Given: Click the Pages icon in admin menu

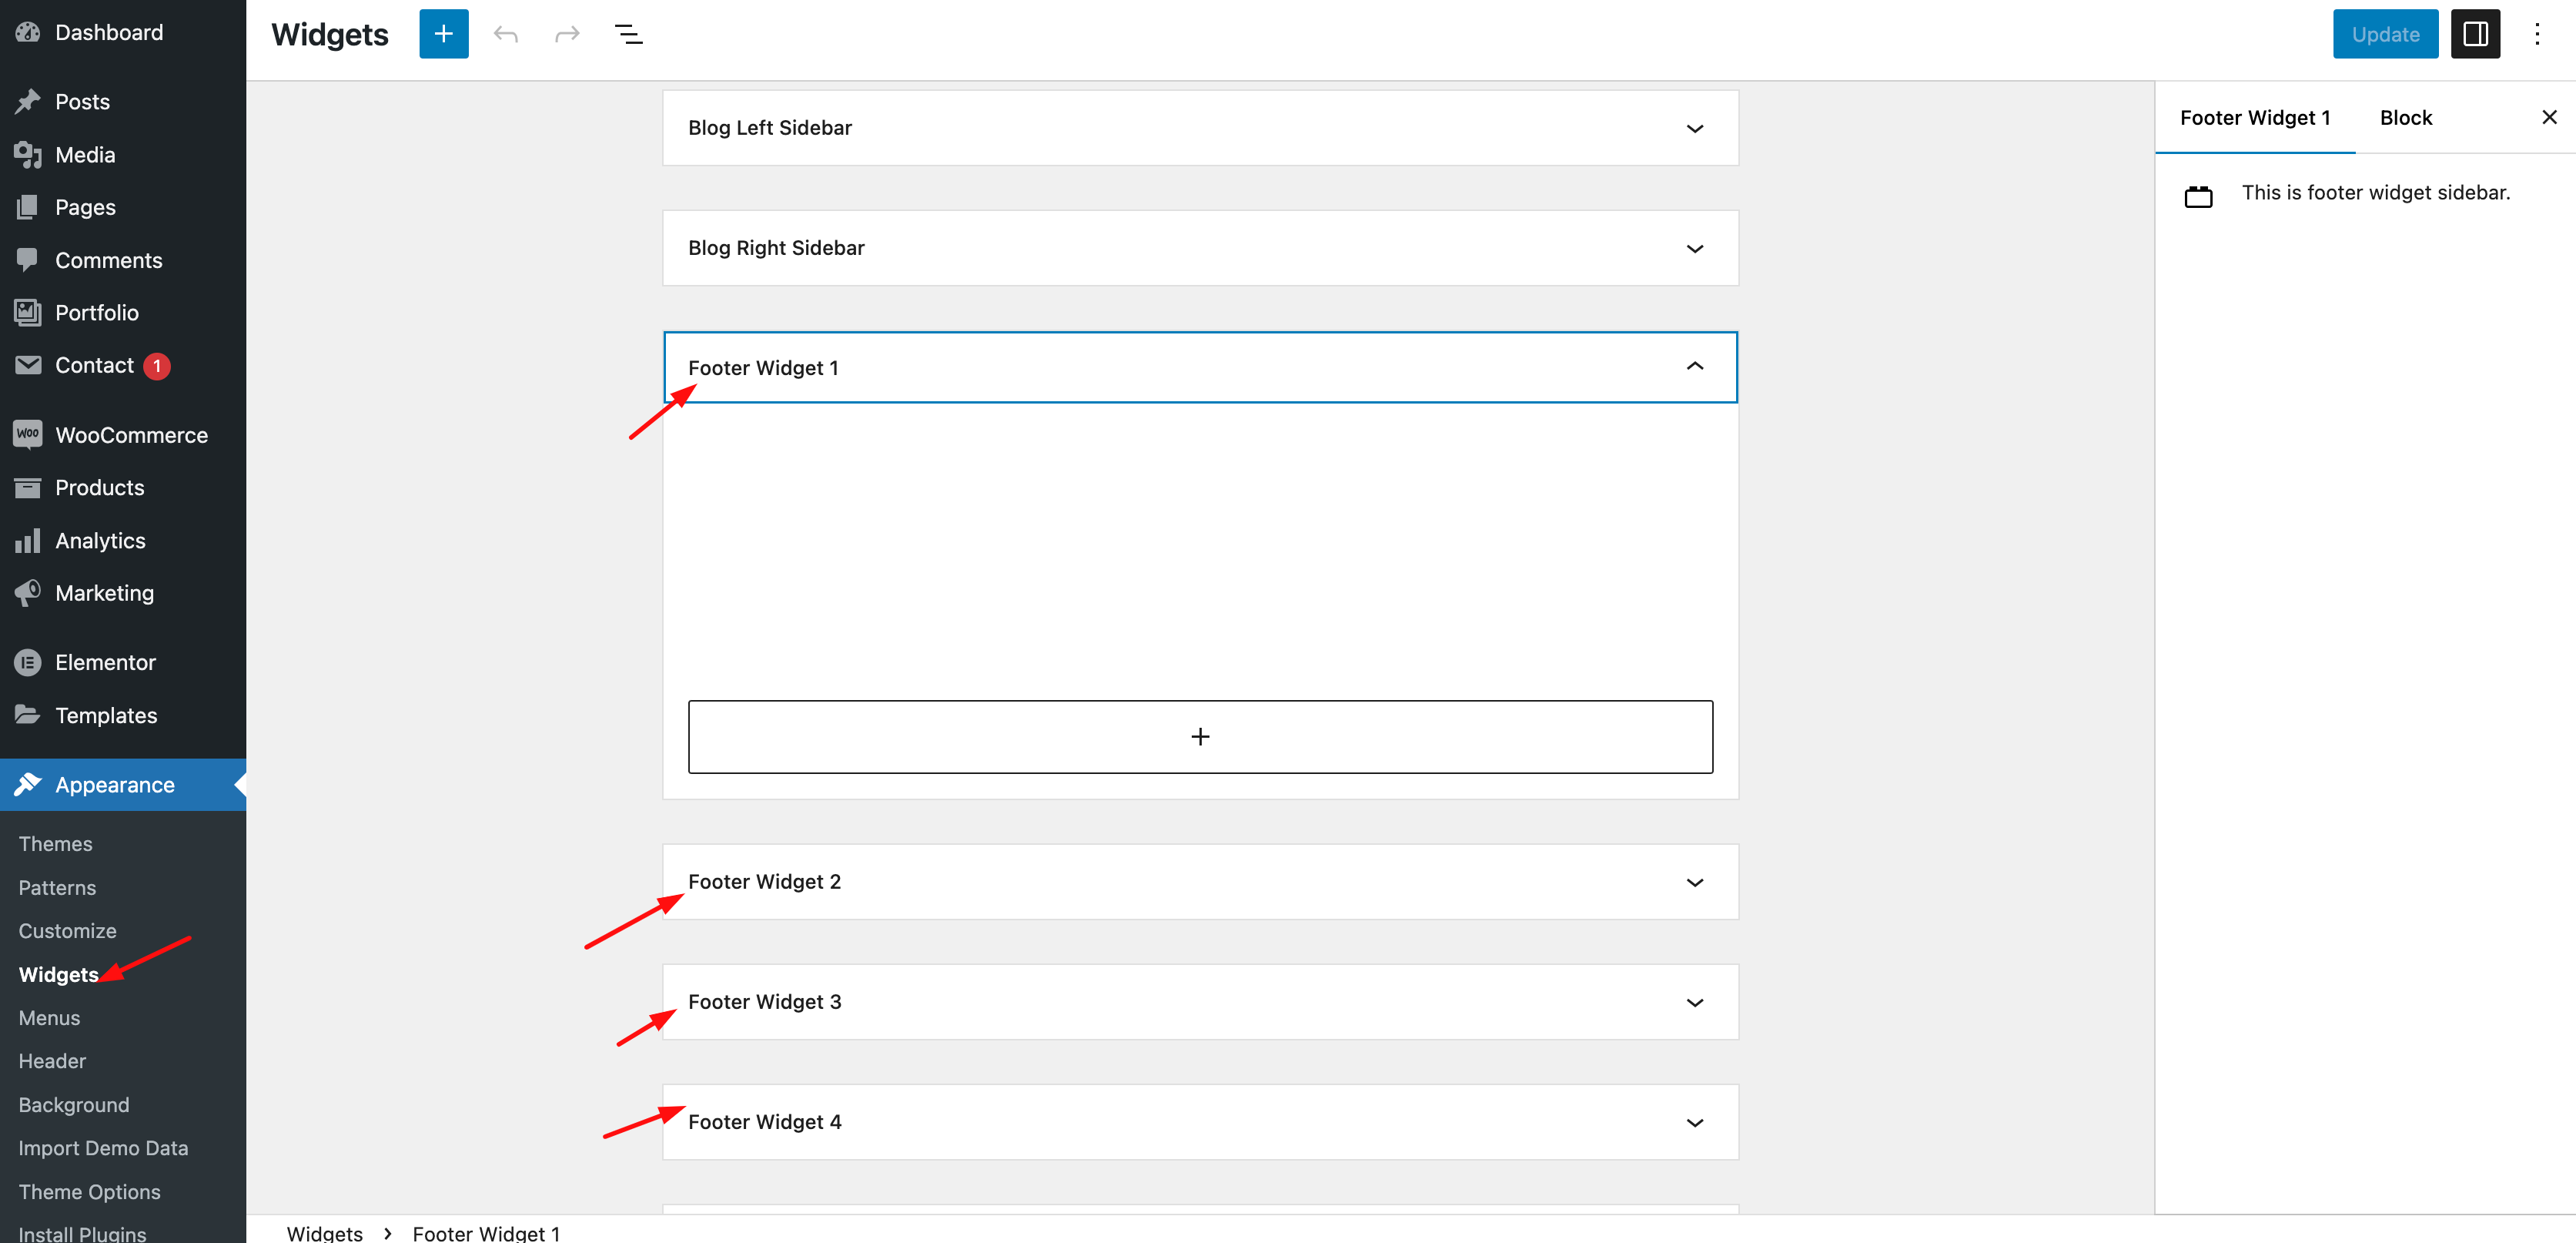Looking at the screenshot, I should [x=28, y=207].
